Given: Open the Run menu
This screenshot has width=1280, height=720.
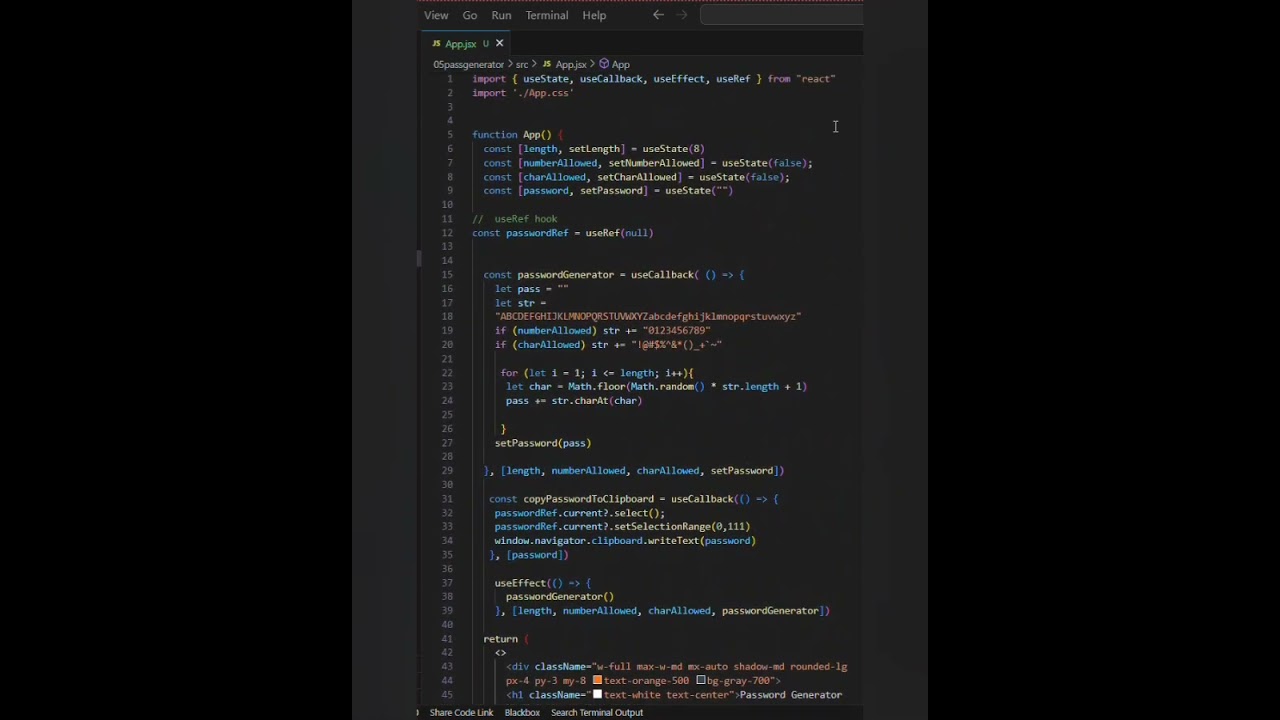Looking at the screenshot, I should click(501, 15).
